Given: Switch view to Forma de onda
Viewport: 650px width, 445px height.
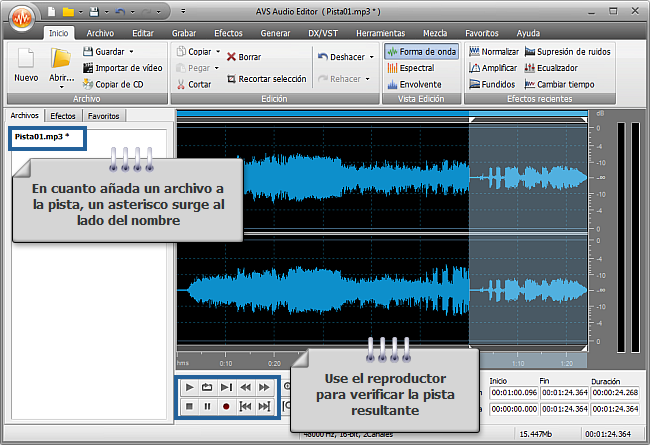Looking at the screenshot, I should 422,52.
